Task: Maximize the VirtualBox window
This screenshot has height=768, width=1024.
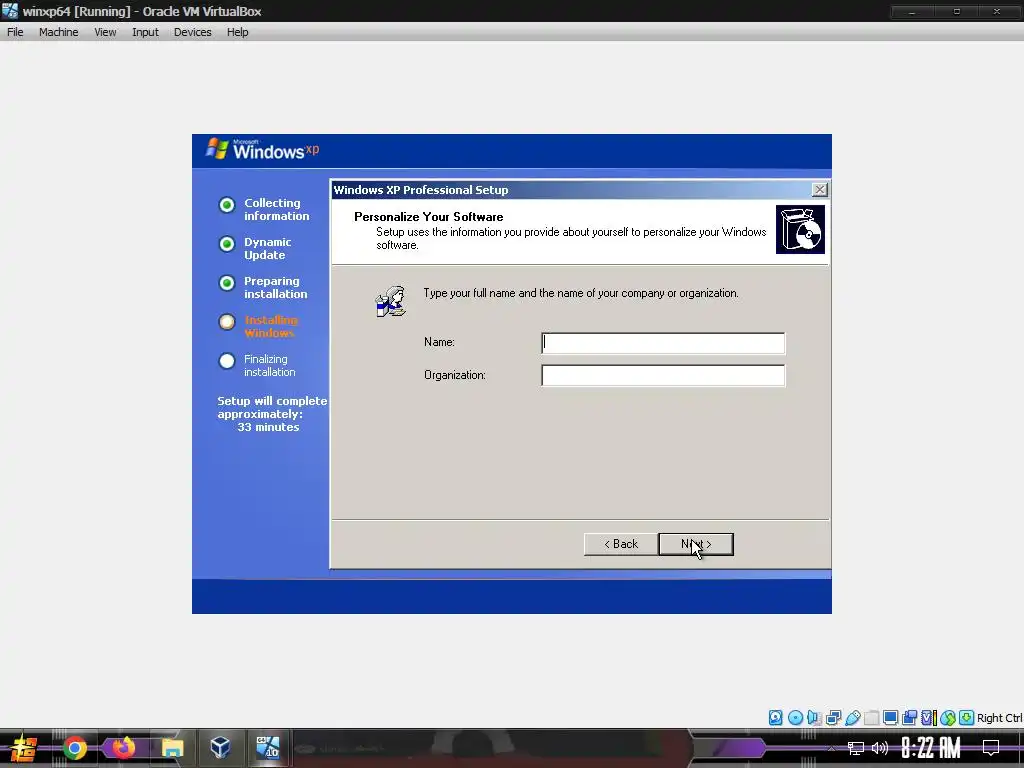Action: [956, 11]
